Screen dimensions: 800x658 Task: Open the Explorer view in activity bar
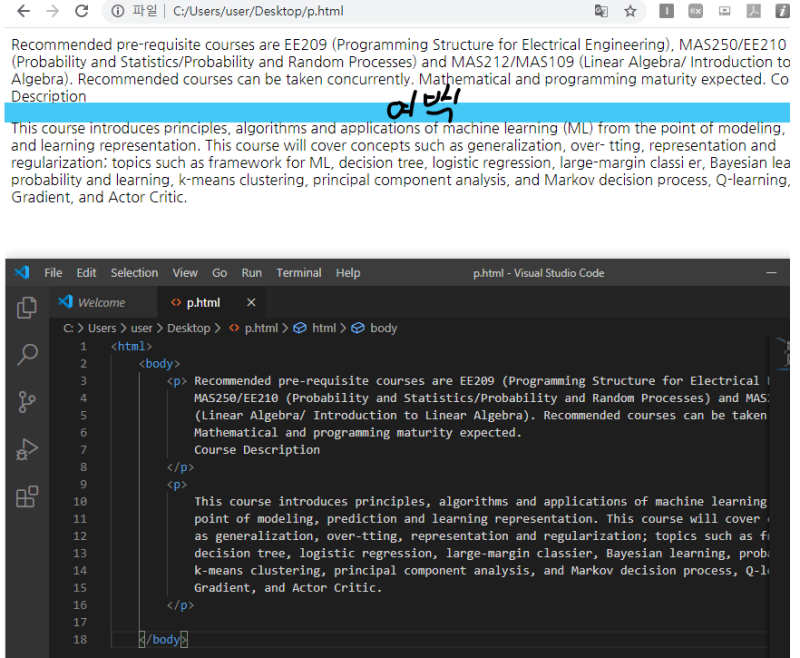27,308
